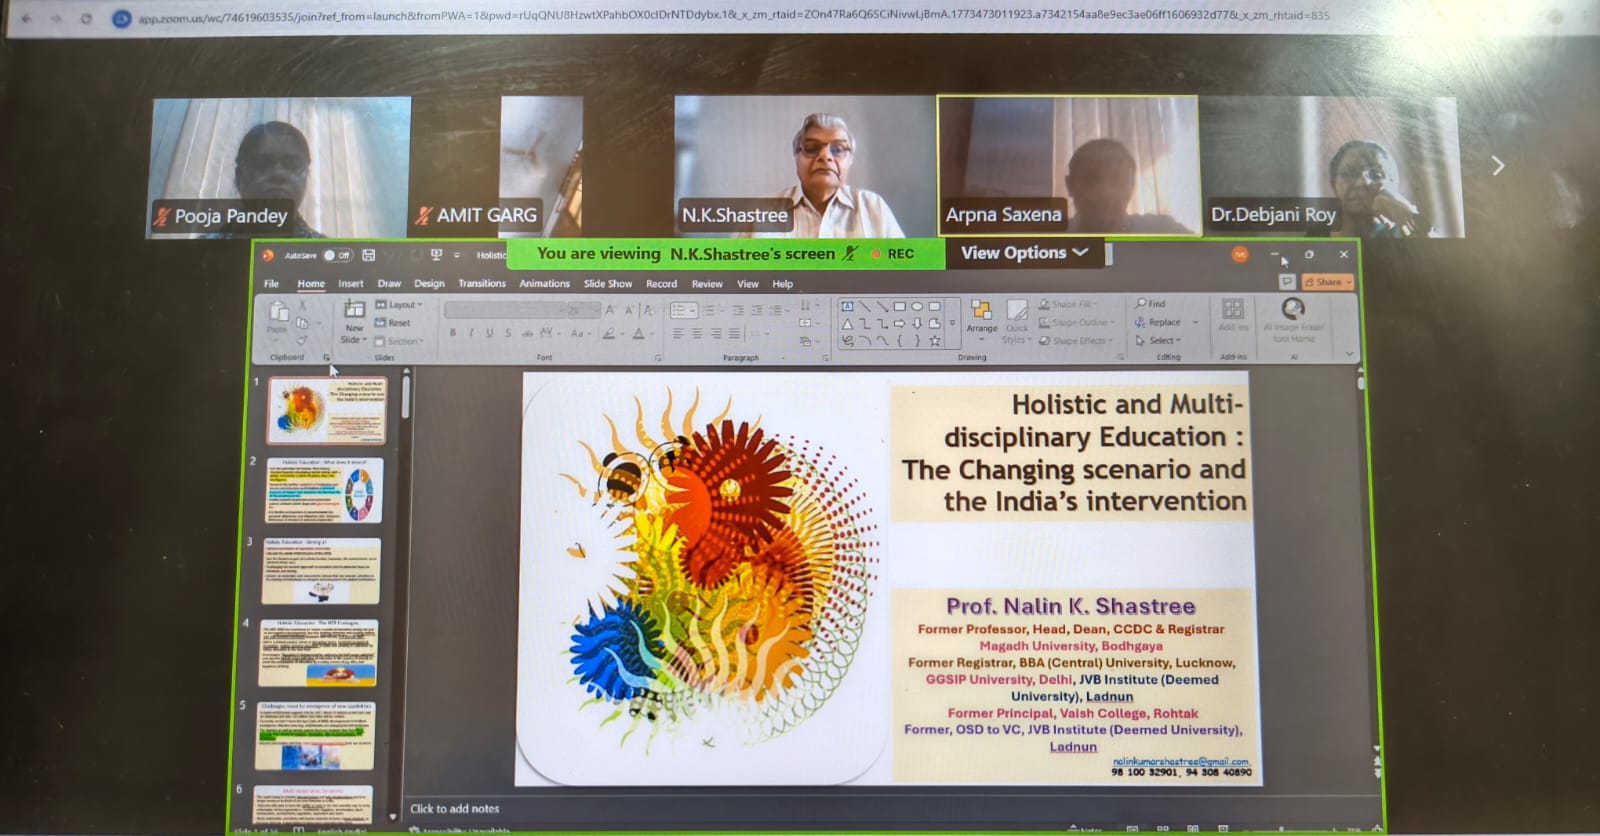Open the Shape Outline dropdown
This screenshot has width=1600, height=836.
(x=1076, y=322)
